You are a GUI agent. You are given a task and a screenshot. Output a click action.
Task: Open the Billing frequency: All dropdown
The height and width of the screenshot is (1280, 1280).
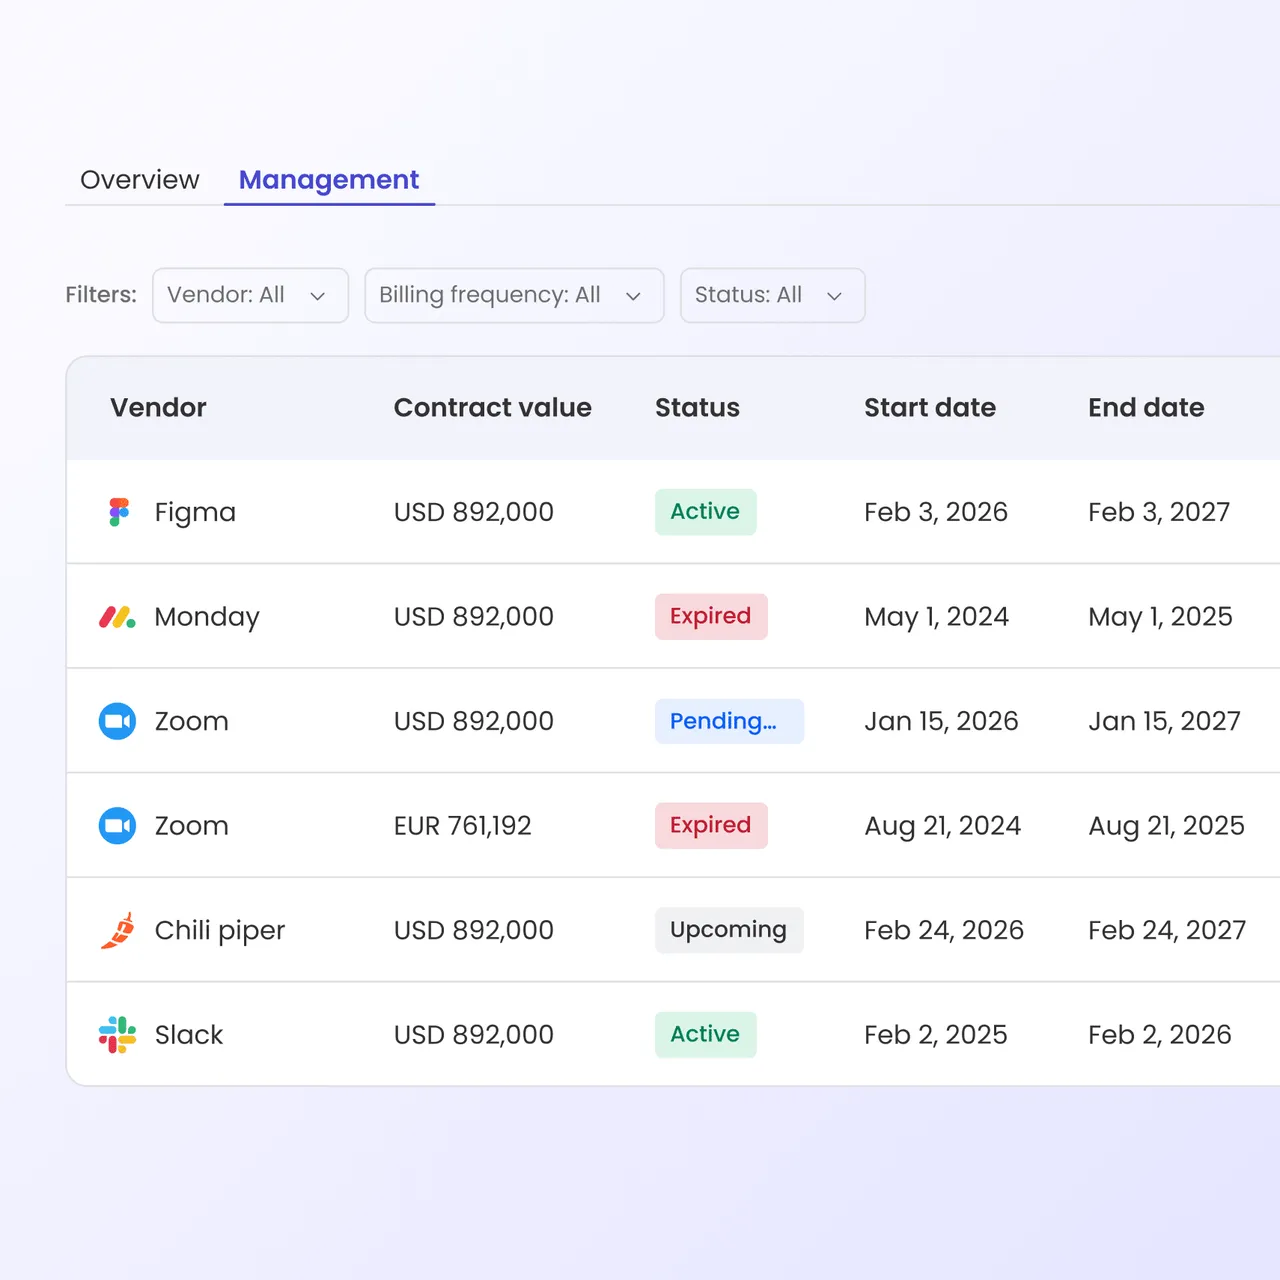(x=514, y=295)
